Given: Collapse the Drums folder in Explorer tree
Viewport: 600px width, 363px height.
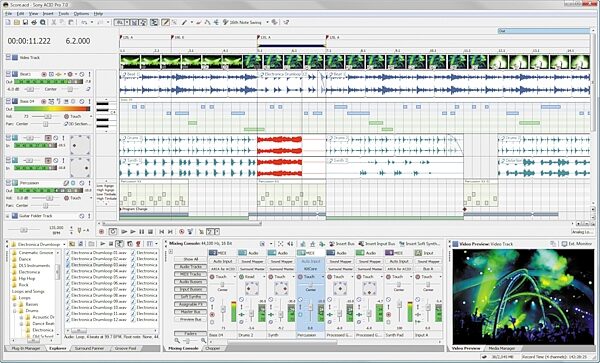Looking at the screenshot, I should click(x=15, y=311).
